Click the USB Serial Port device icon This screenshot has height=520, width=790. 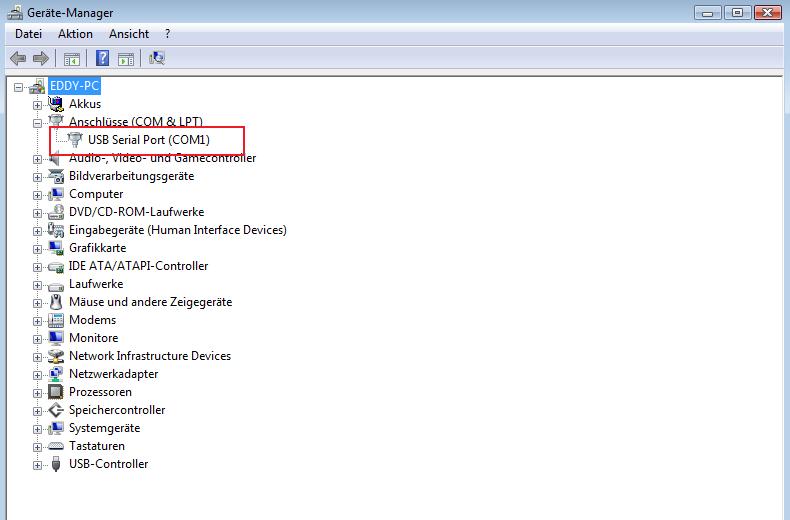[75, 140]
